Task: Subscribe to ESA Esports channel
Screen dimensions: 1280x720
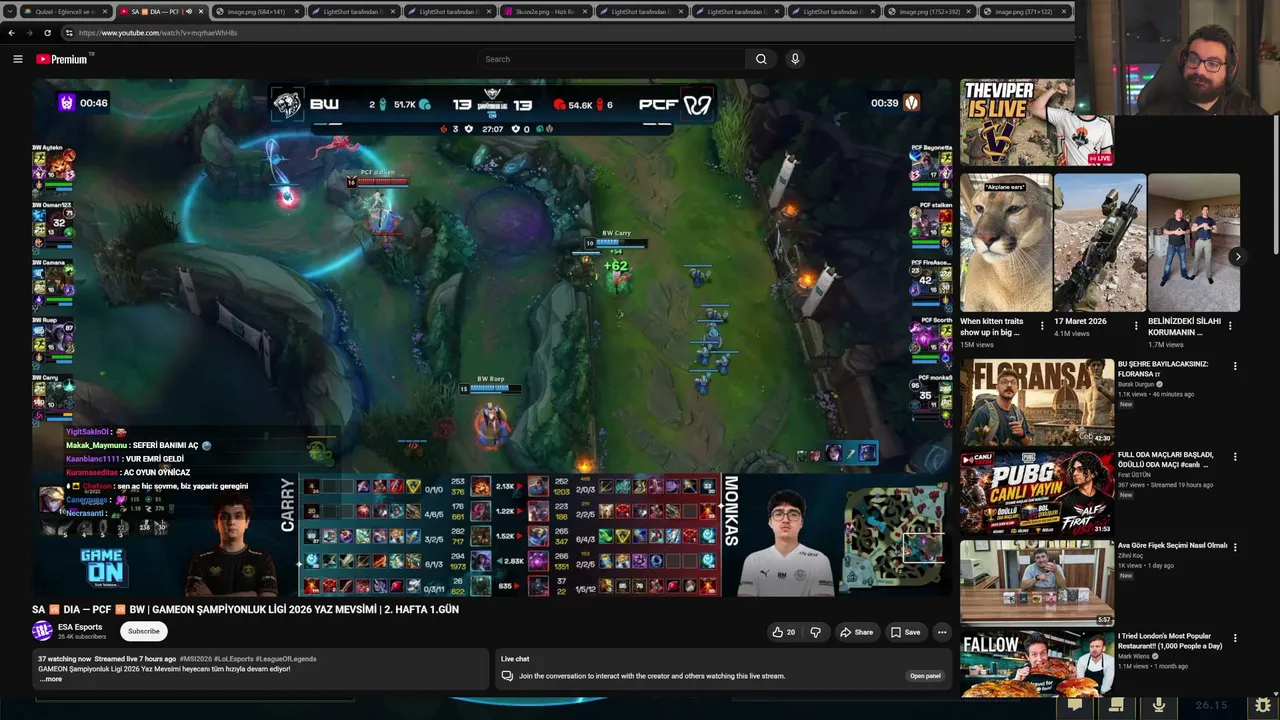Action: [x=143, y=631]
